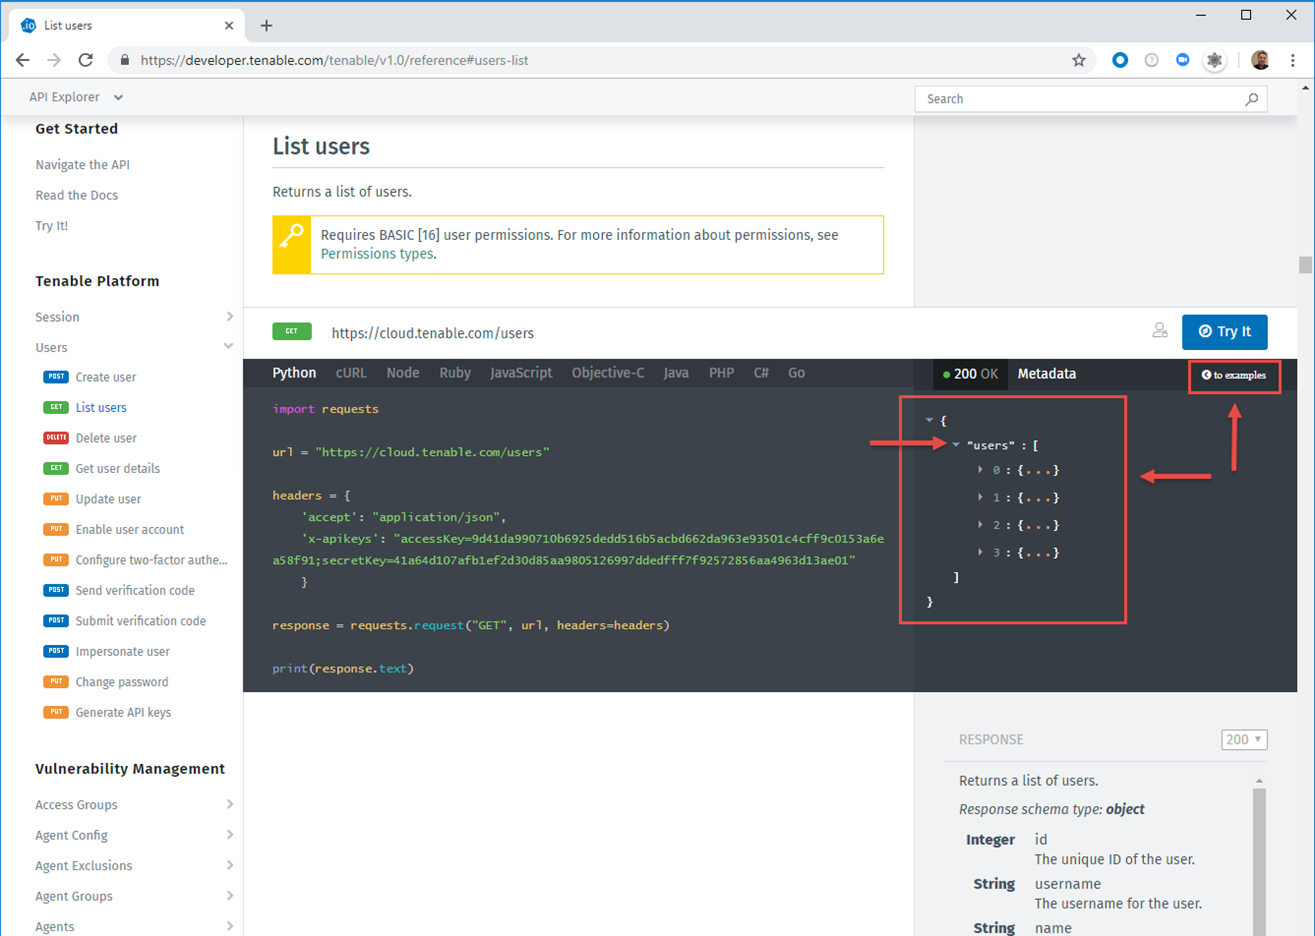Click the POST badge for Create user
The height and width of the screenshot is (936, 1315).
click(56, 377)
